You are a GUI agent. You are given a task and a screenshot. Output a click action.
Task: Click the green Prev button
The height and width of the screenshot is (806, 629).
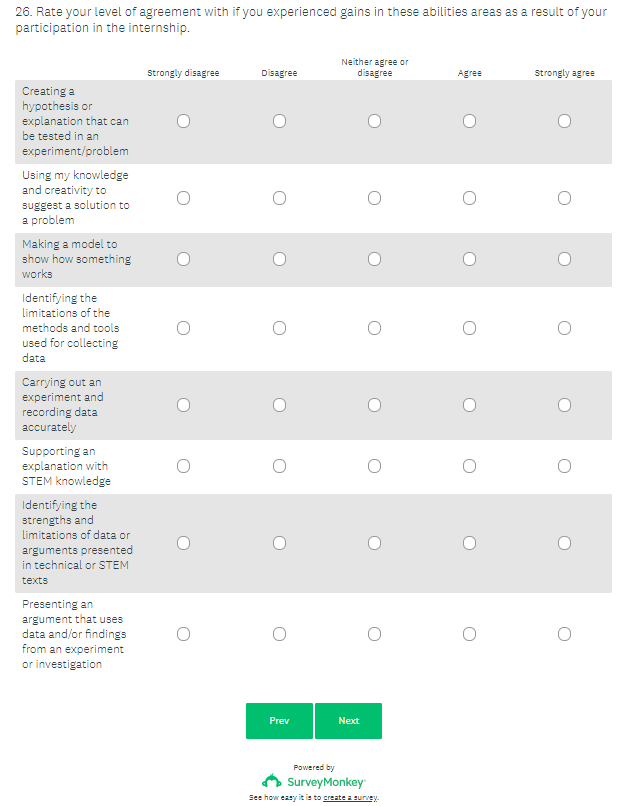[279, 721]
